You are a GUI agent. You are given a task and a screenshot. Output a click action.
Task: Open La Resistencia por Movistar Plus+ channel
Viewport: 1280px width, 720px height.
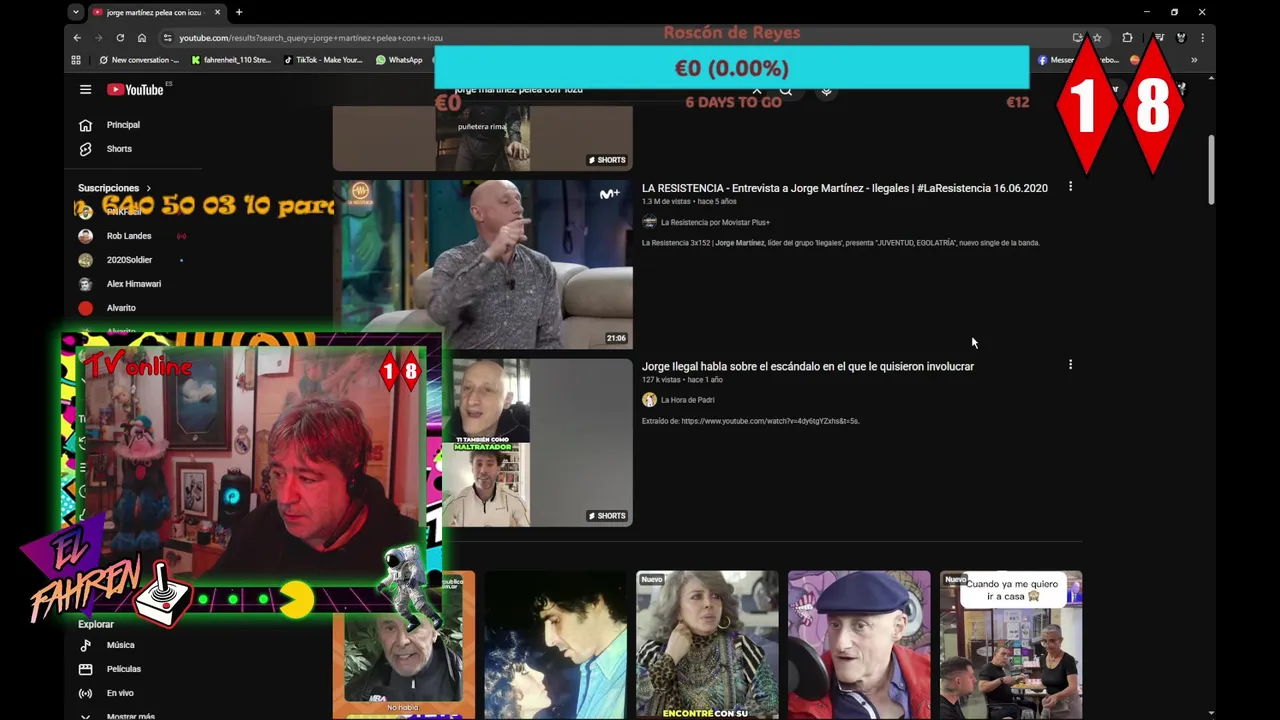[x=715, y=222]
